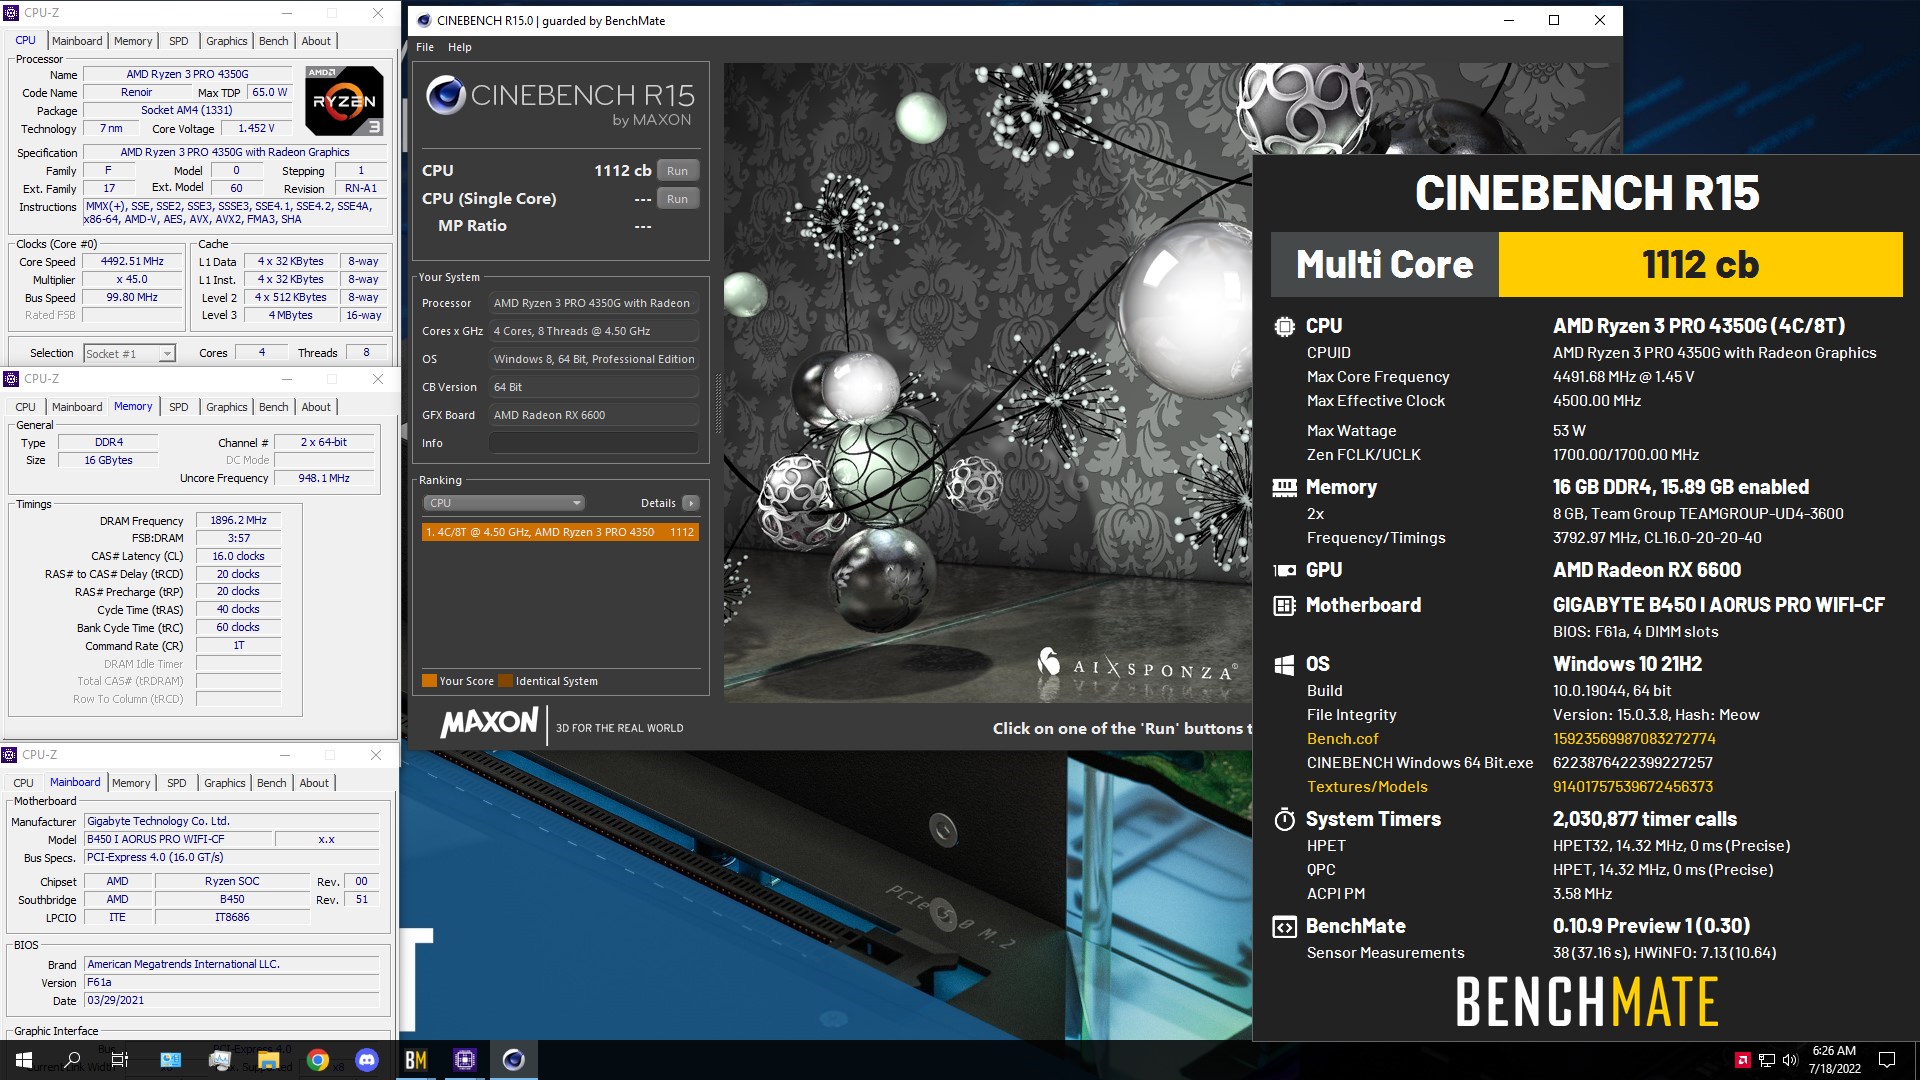
Task: Click the Uncore Frequency 948.1 MHz value
Action: [324, 479]
